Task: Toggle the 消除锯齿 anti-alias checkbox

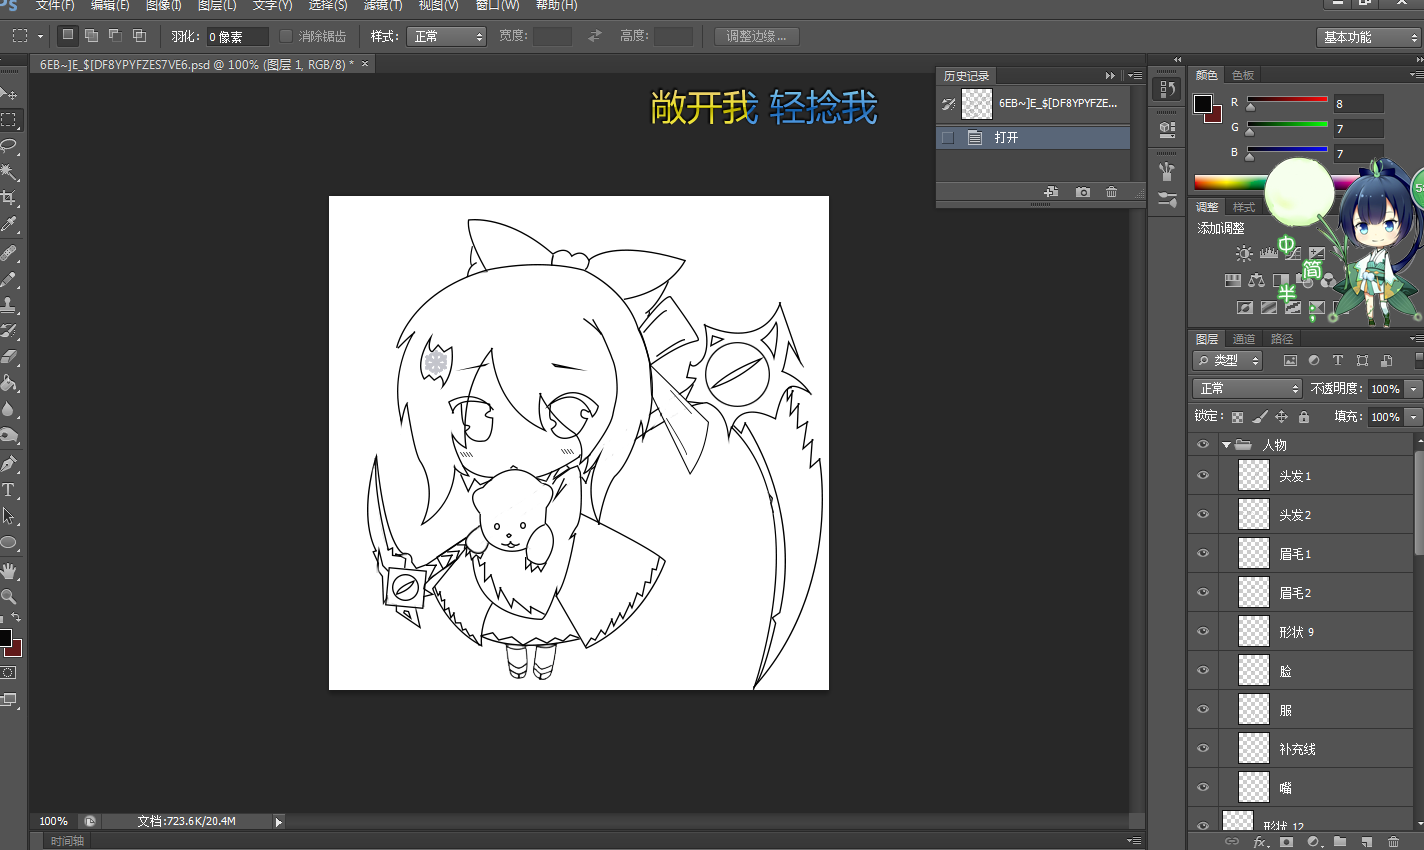Action: tap(286, 36)
